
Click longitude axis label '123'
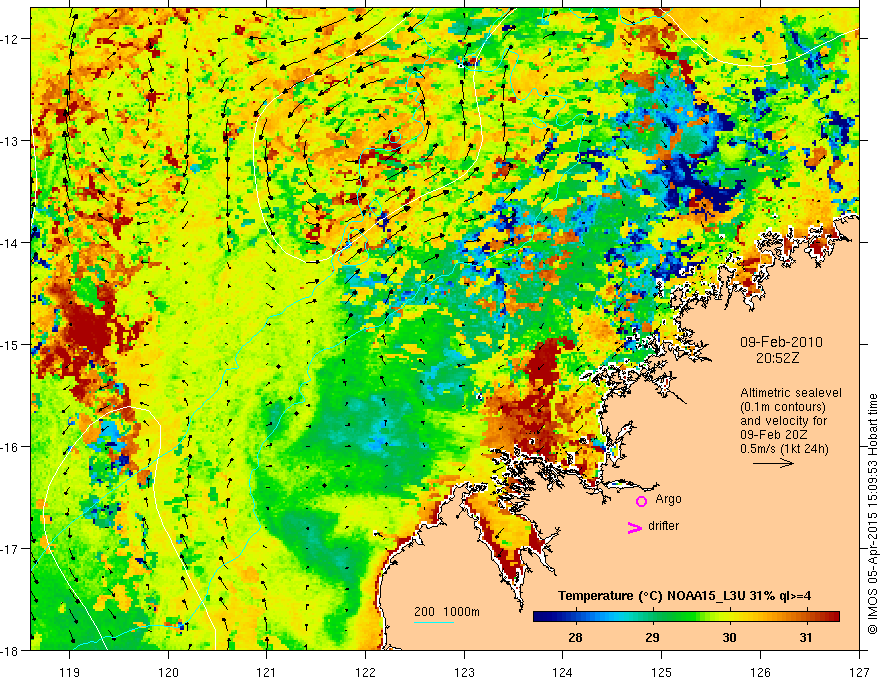click(464, 672)
